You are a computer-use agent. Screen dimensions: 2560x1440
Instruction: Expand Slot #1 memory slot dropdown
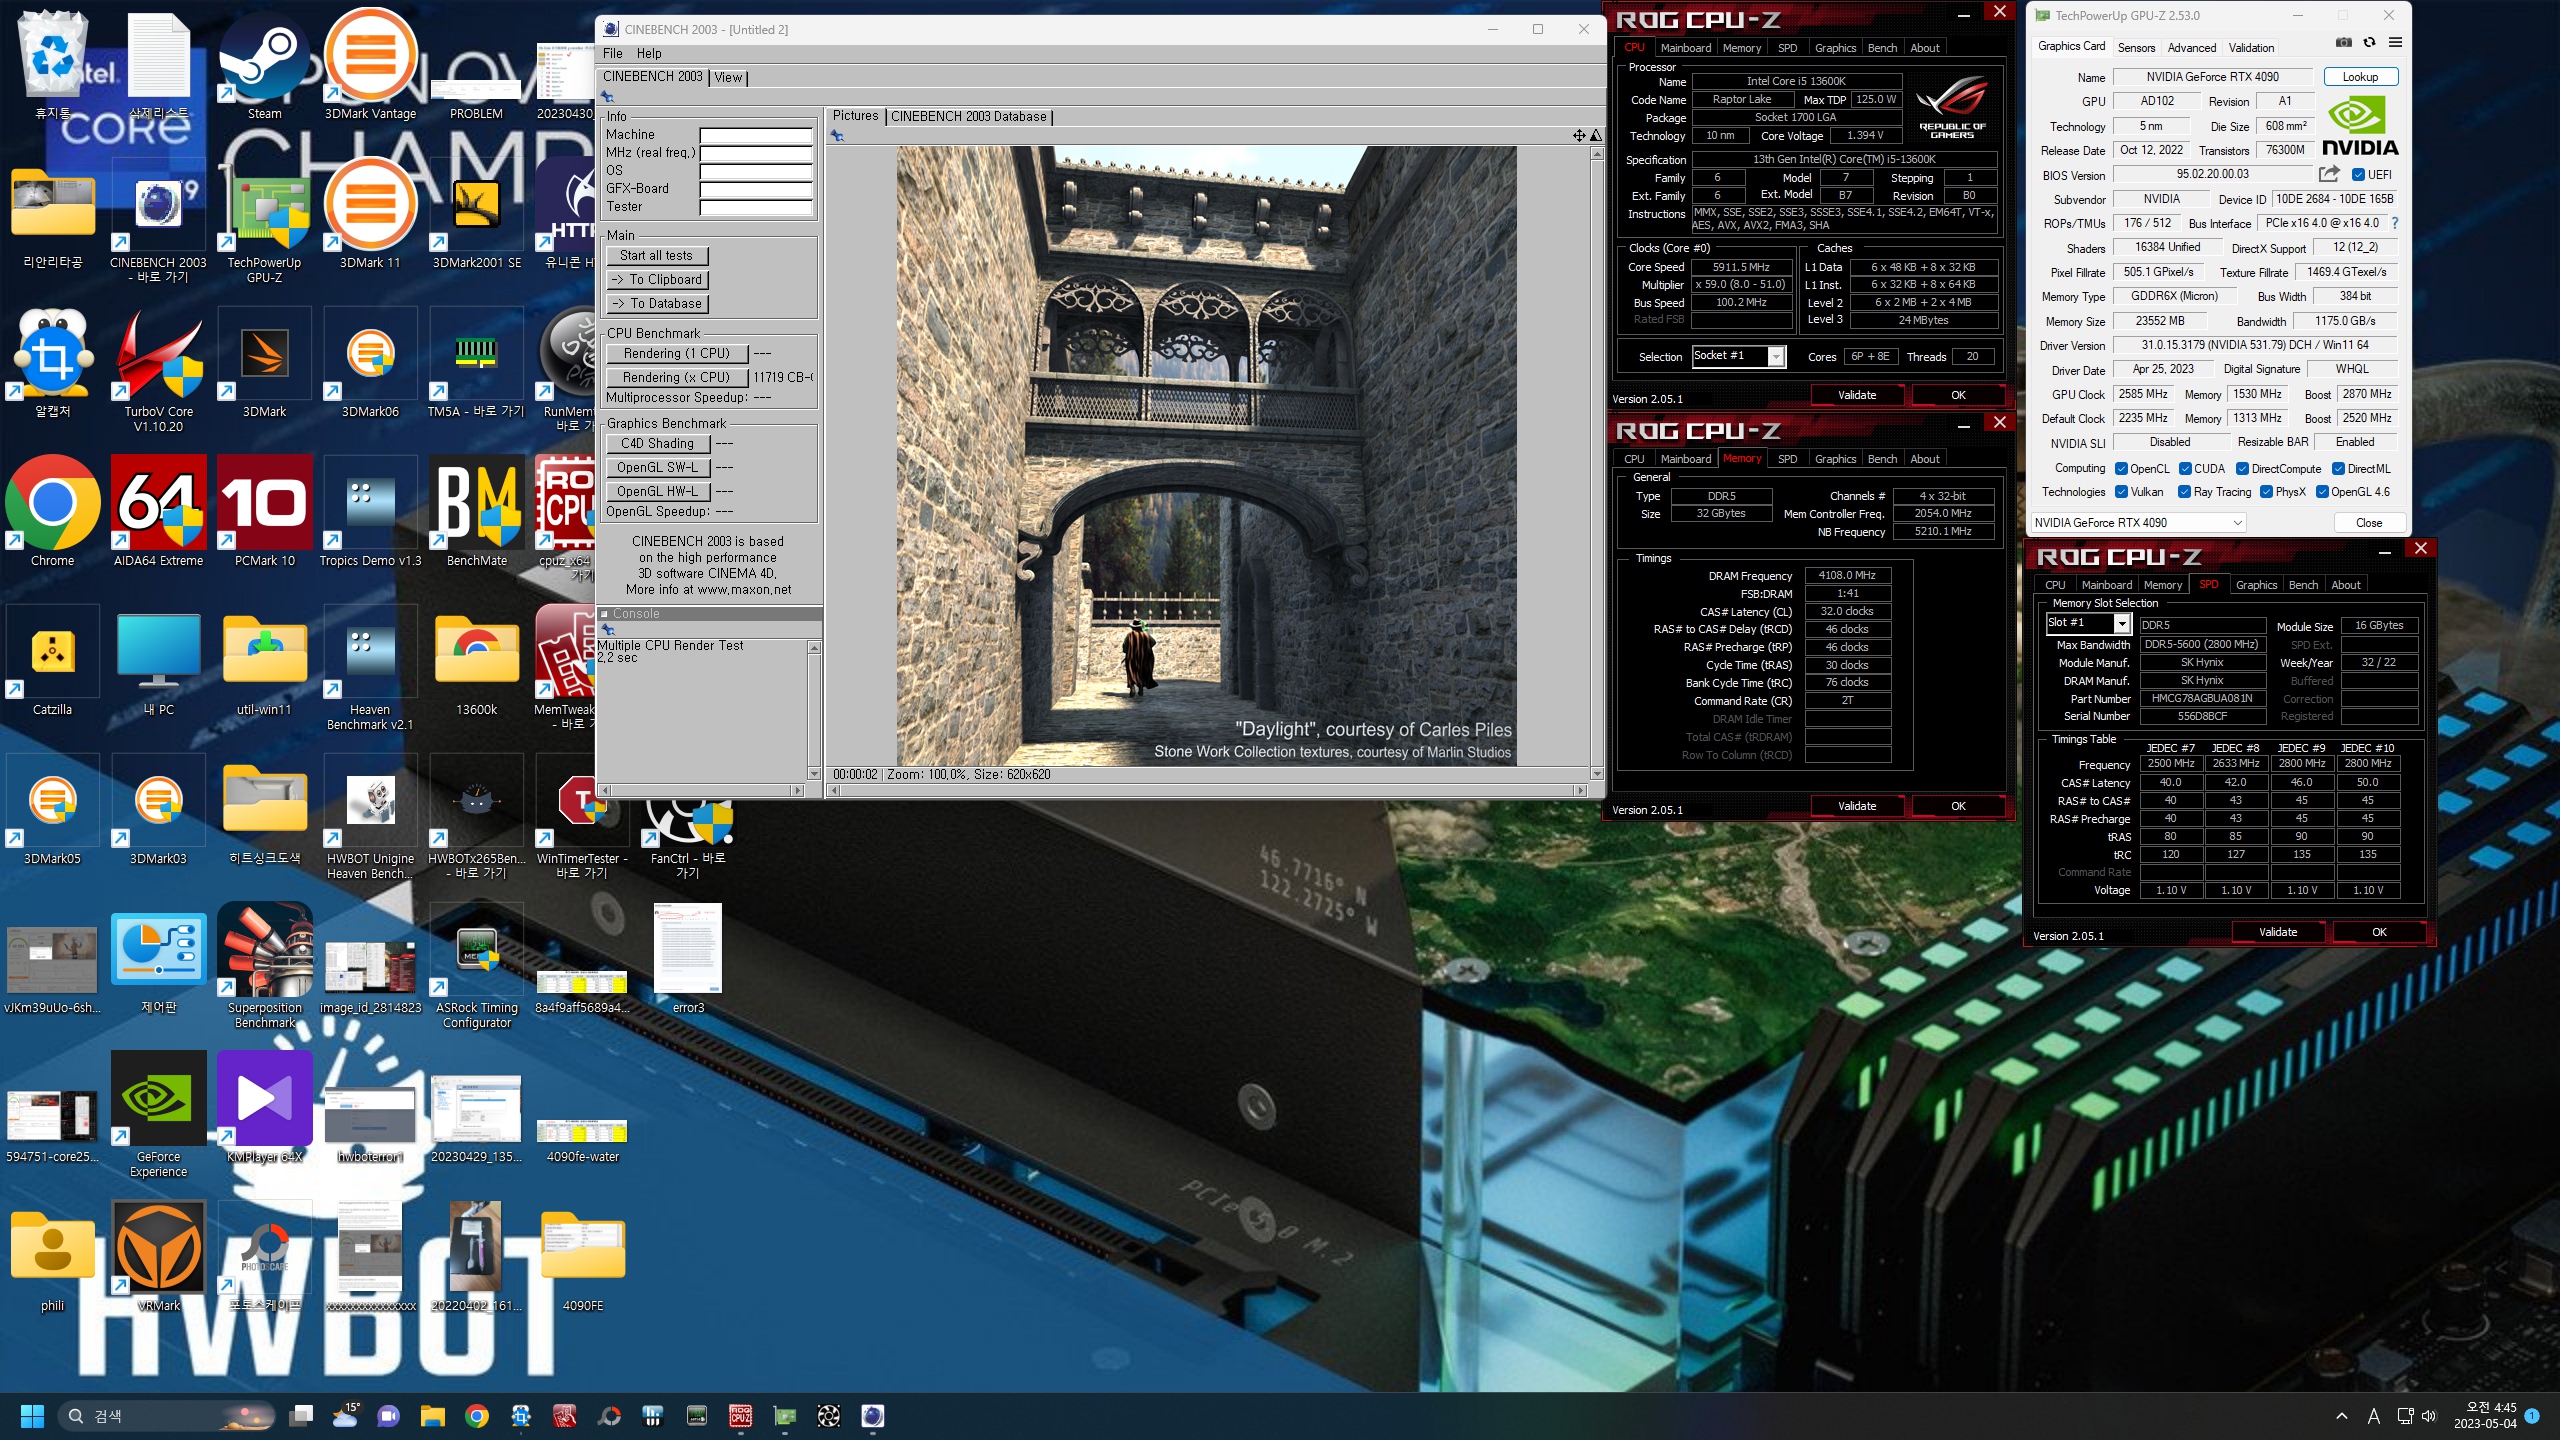[2121, 624]
